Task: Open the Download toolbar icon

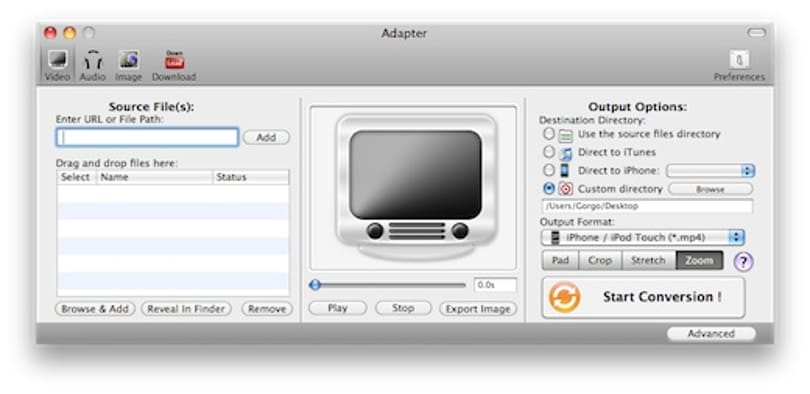Action: click(x=174, y=66)
